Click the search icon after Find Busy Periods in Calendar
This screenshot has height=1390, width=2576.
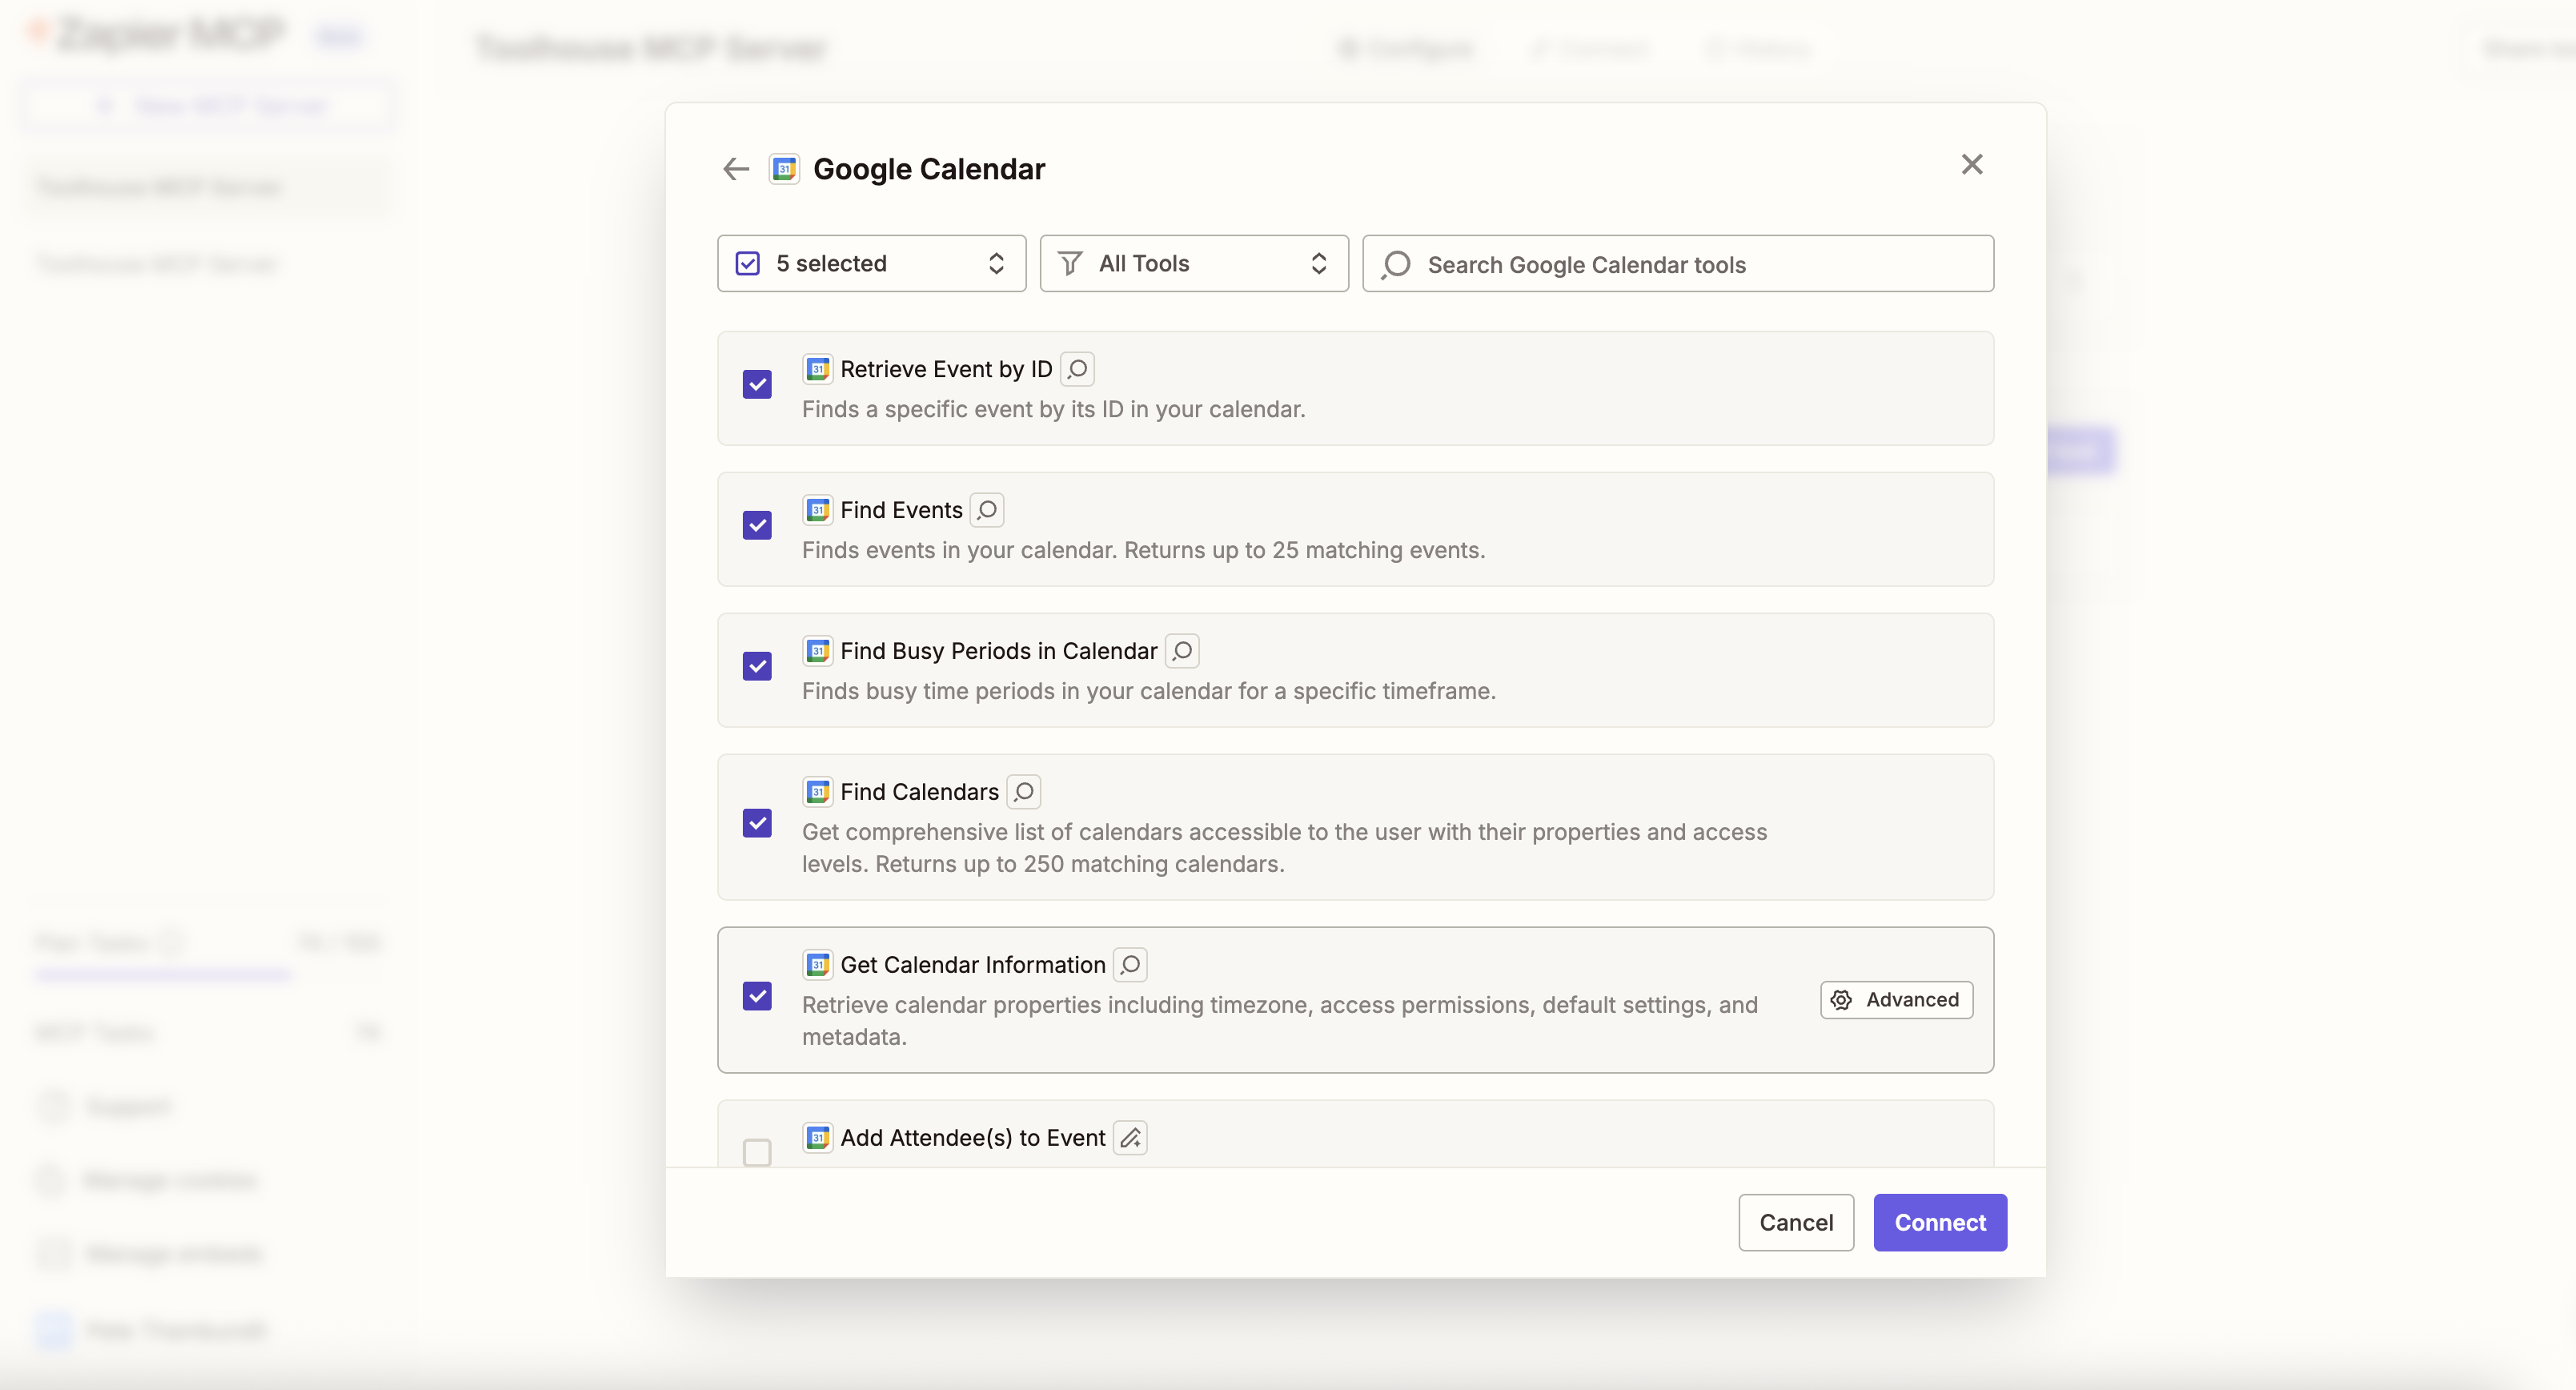pyautogui.click(x=1182, y=651)
